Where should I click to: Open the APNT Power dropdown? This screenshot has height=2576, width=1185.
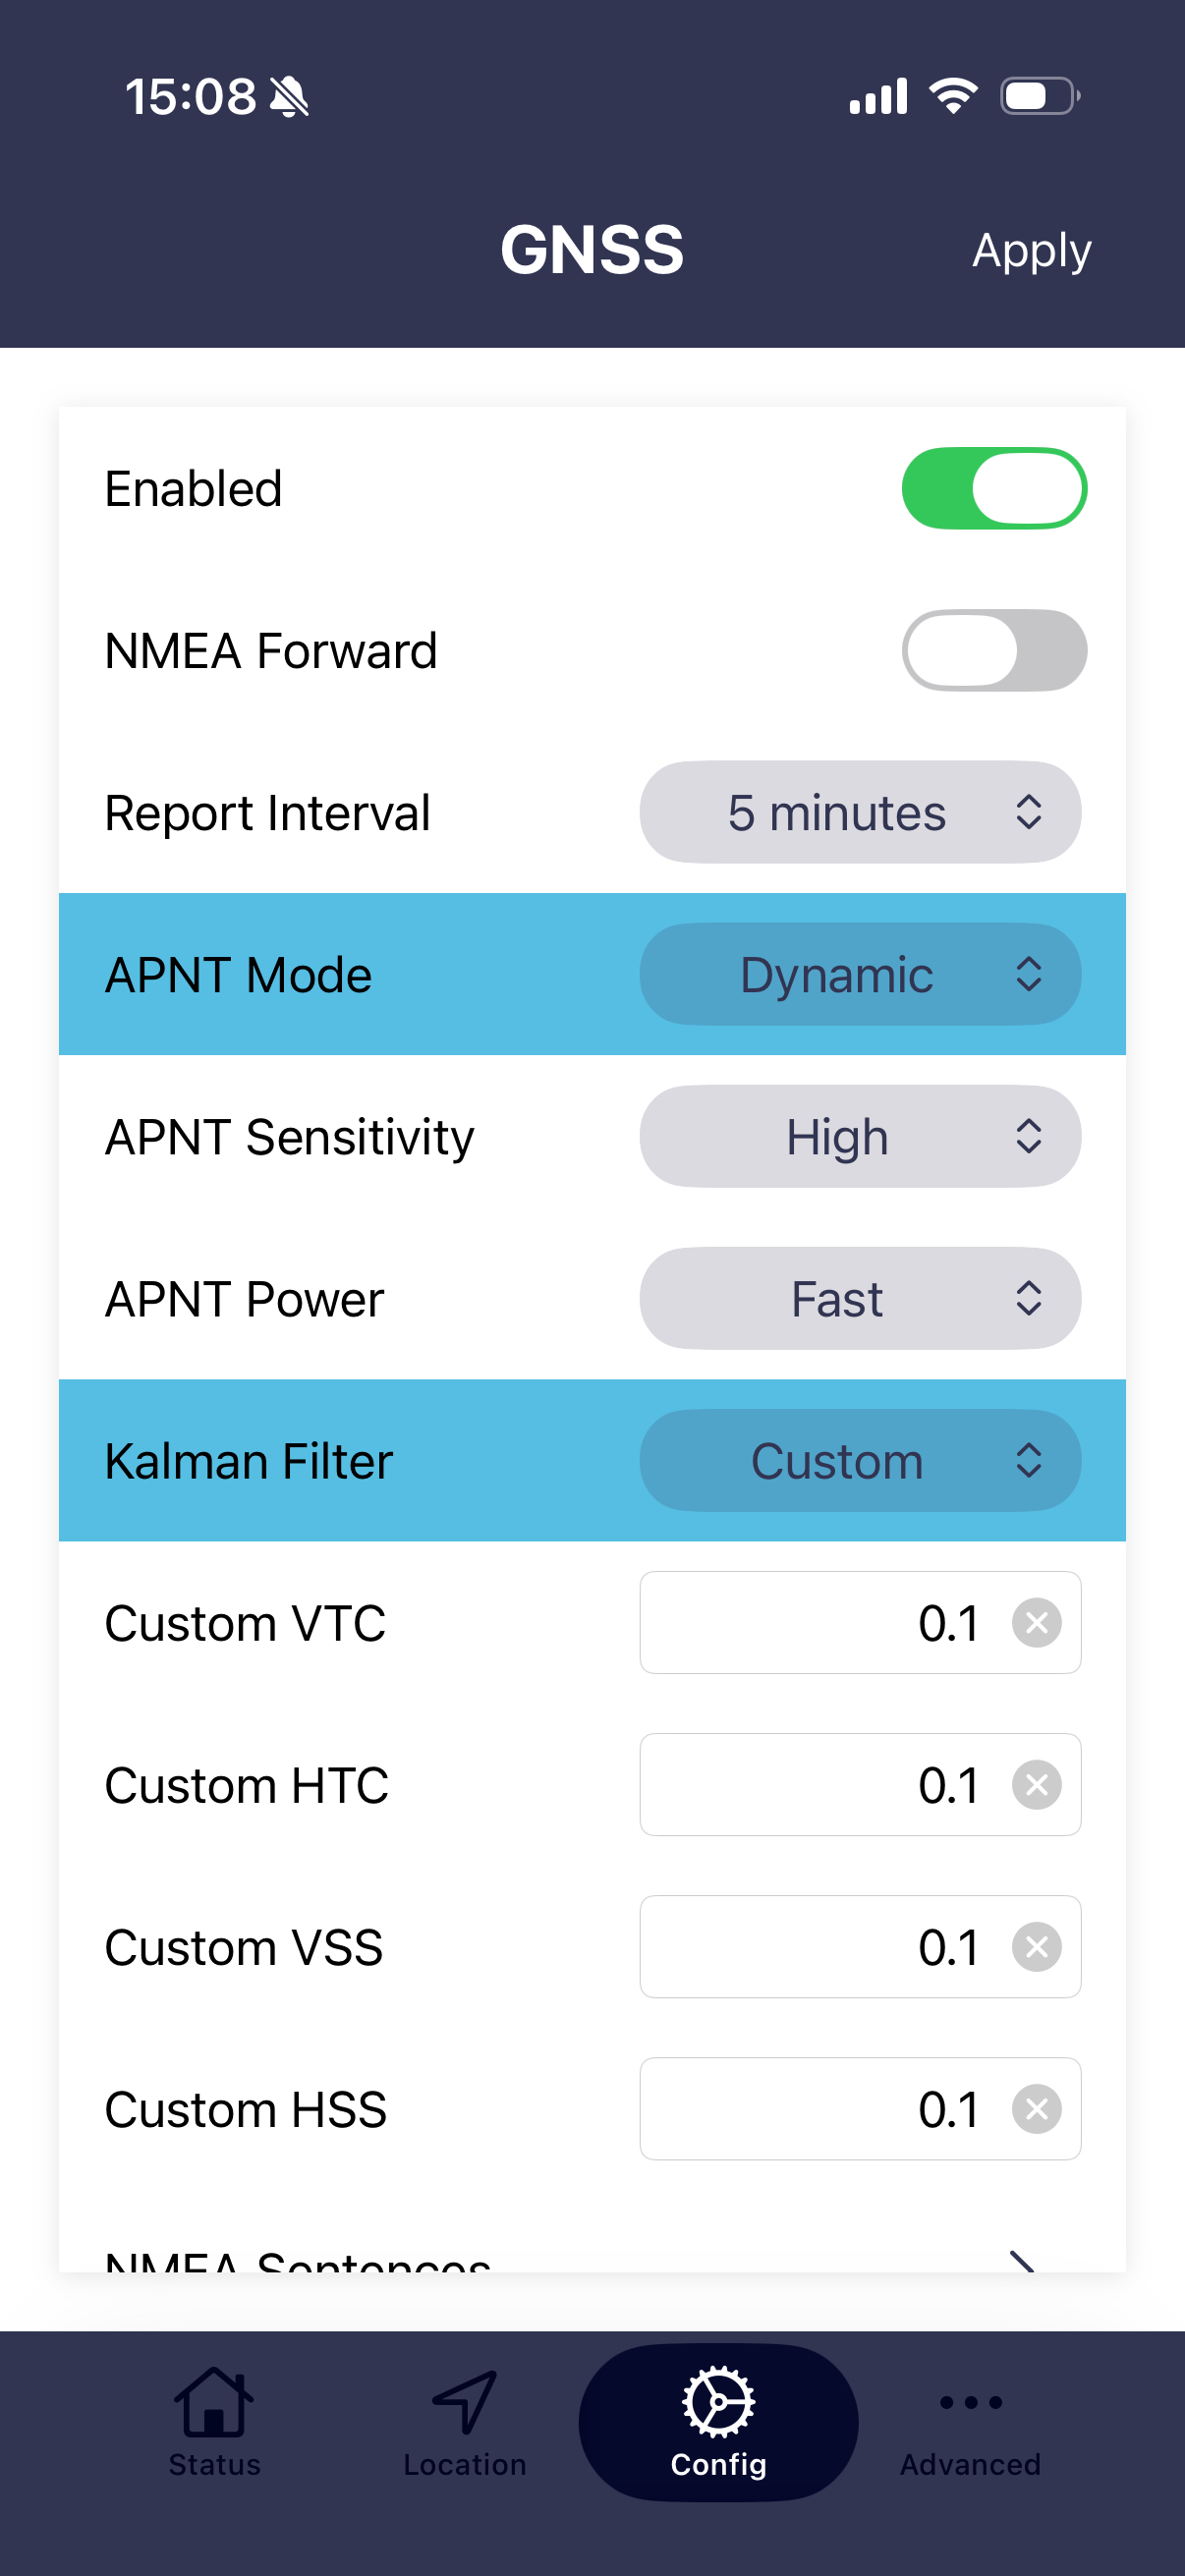(x=860, y=1298)
